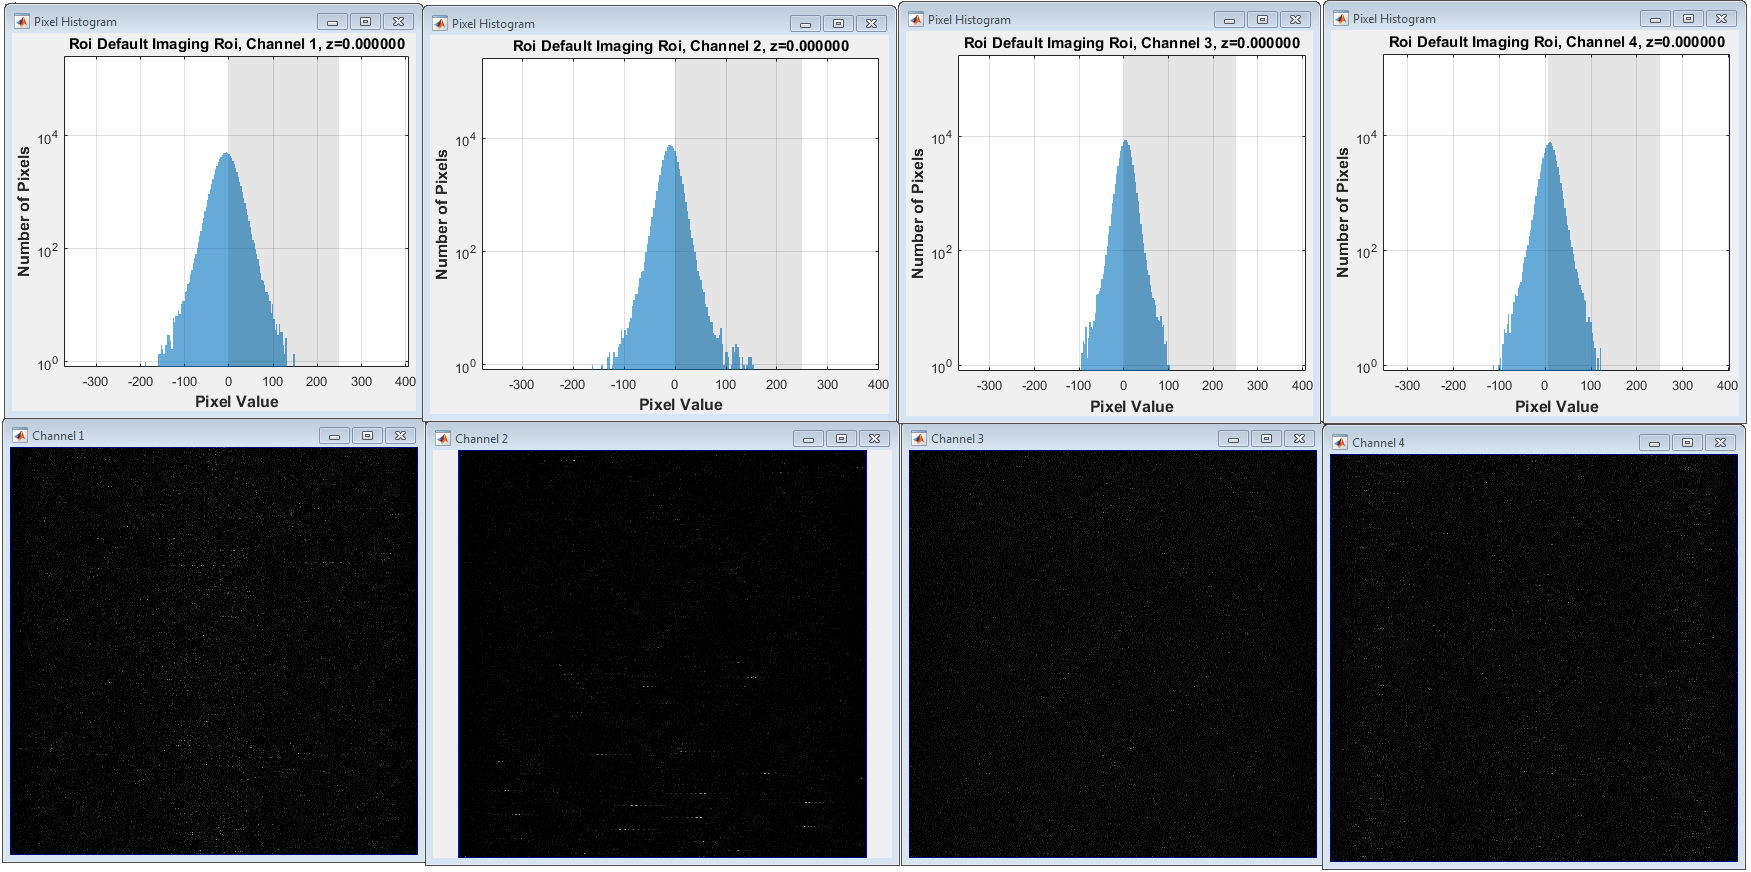Click 'Pixel Value' axis label in Channel 3 histogram
1751x872 pixels.
tap(1132, 407)
